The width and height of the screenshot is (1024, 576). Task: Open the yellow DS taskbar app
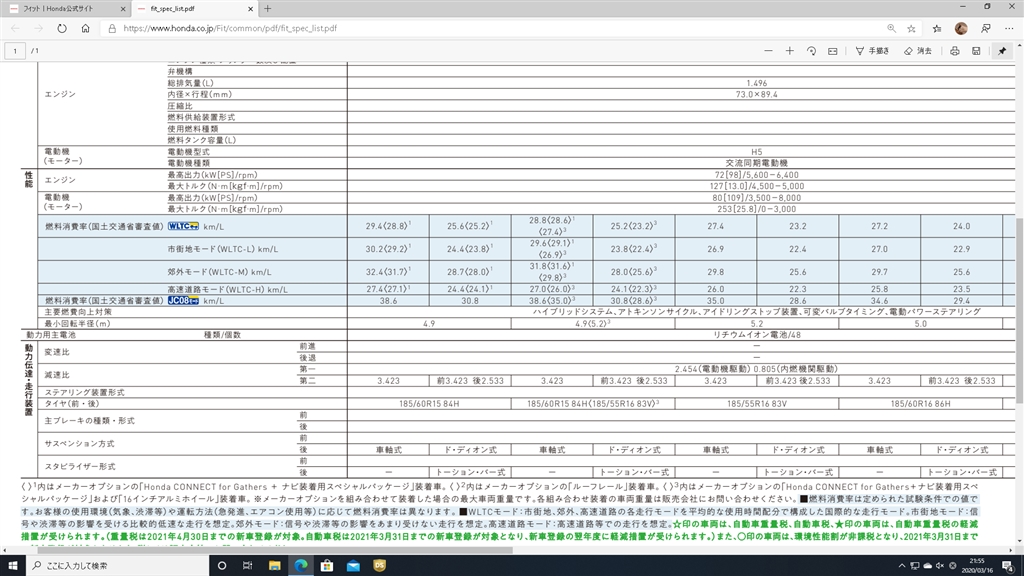(379, 566)
